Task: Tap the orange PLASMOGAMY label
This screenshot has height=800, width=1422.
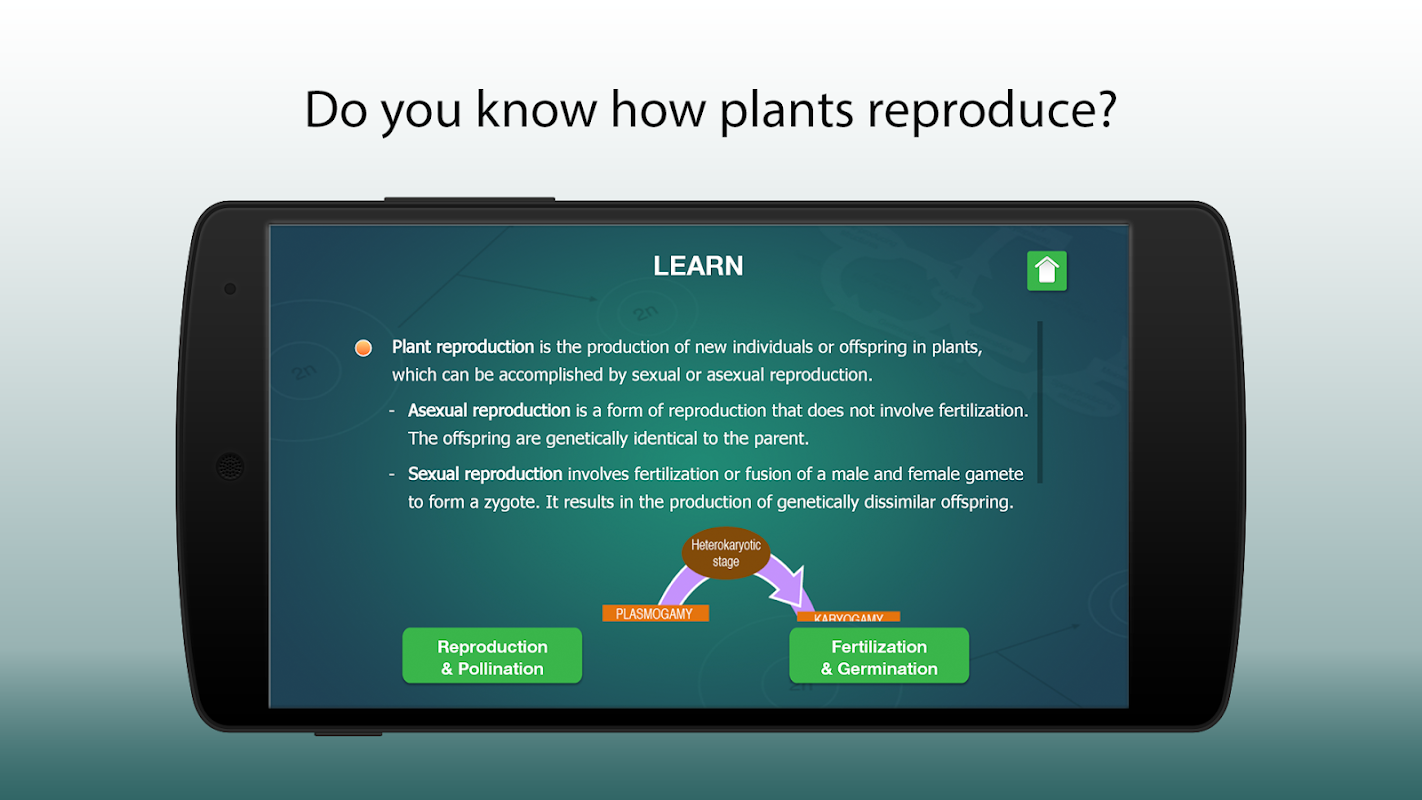Action: click(x=655, y=613)
